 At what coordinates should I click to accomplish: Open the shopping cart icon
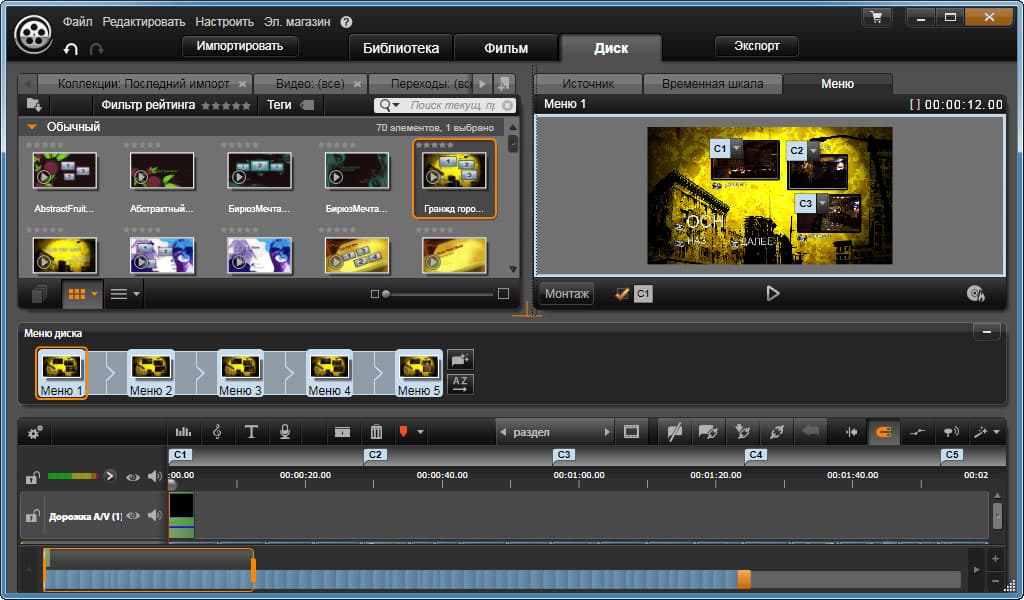[x=877, y=17]
